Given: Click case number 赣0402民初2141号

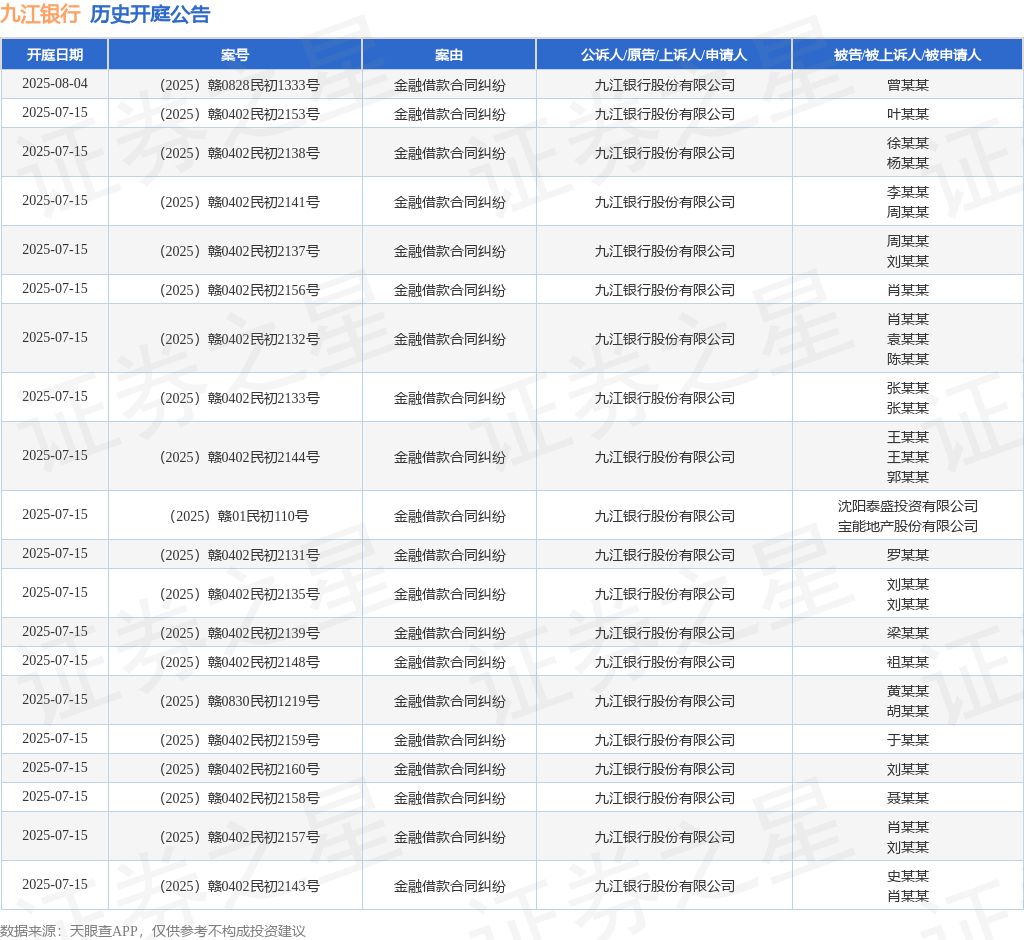Looking at the screenshot, I should [x=240, y=202].
